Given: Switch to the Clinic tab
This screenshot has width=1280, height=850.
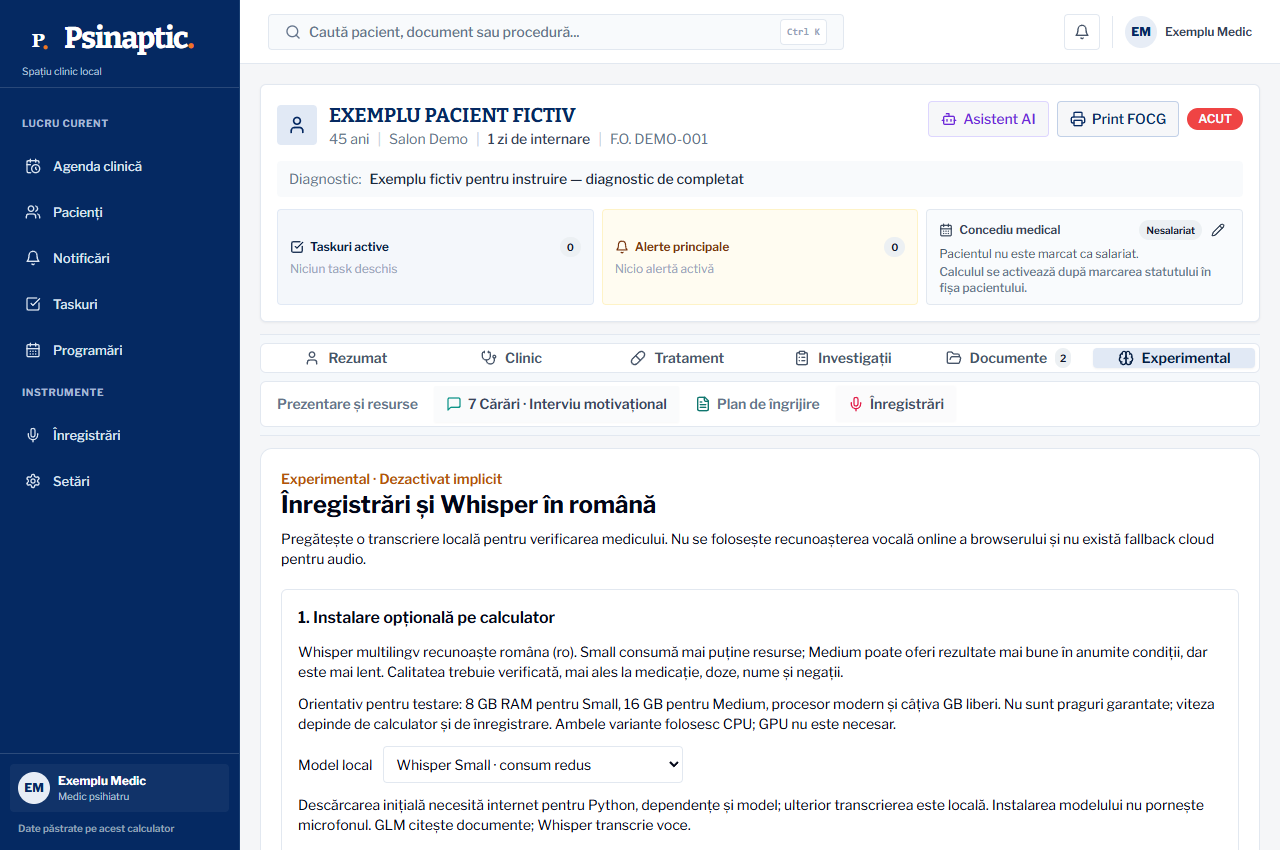Looking at the screenshot, I should [511, 358].
